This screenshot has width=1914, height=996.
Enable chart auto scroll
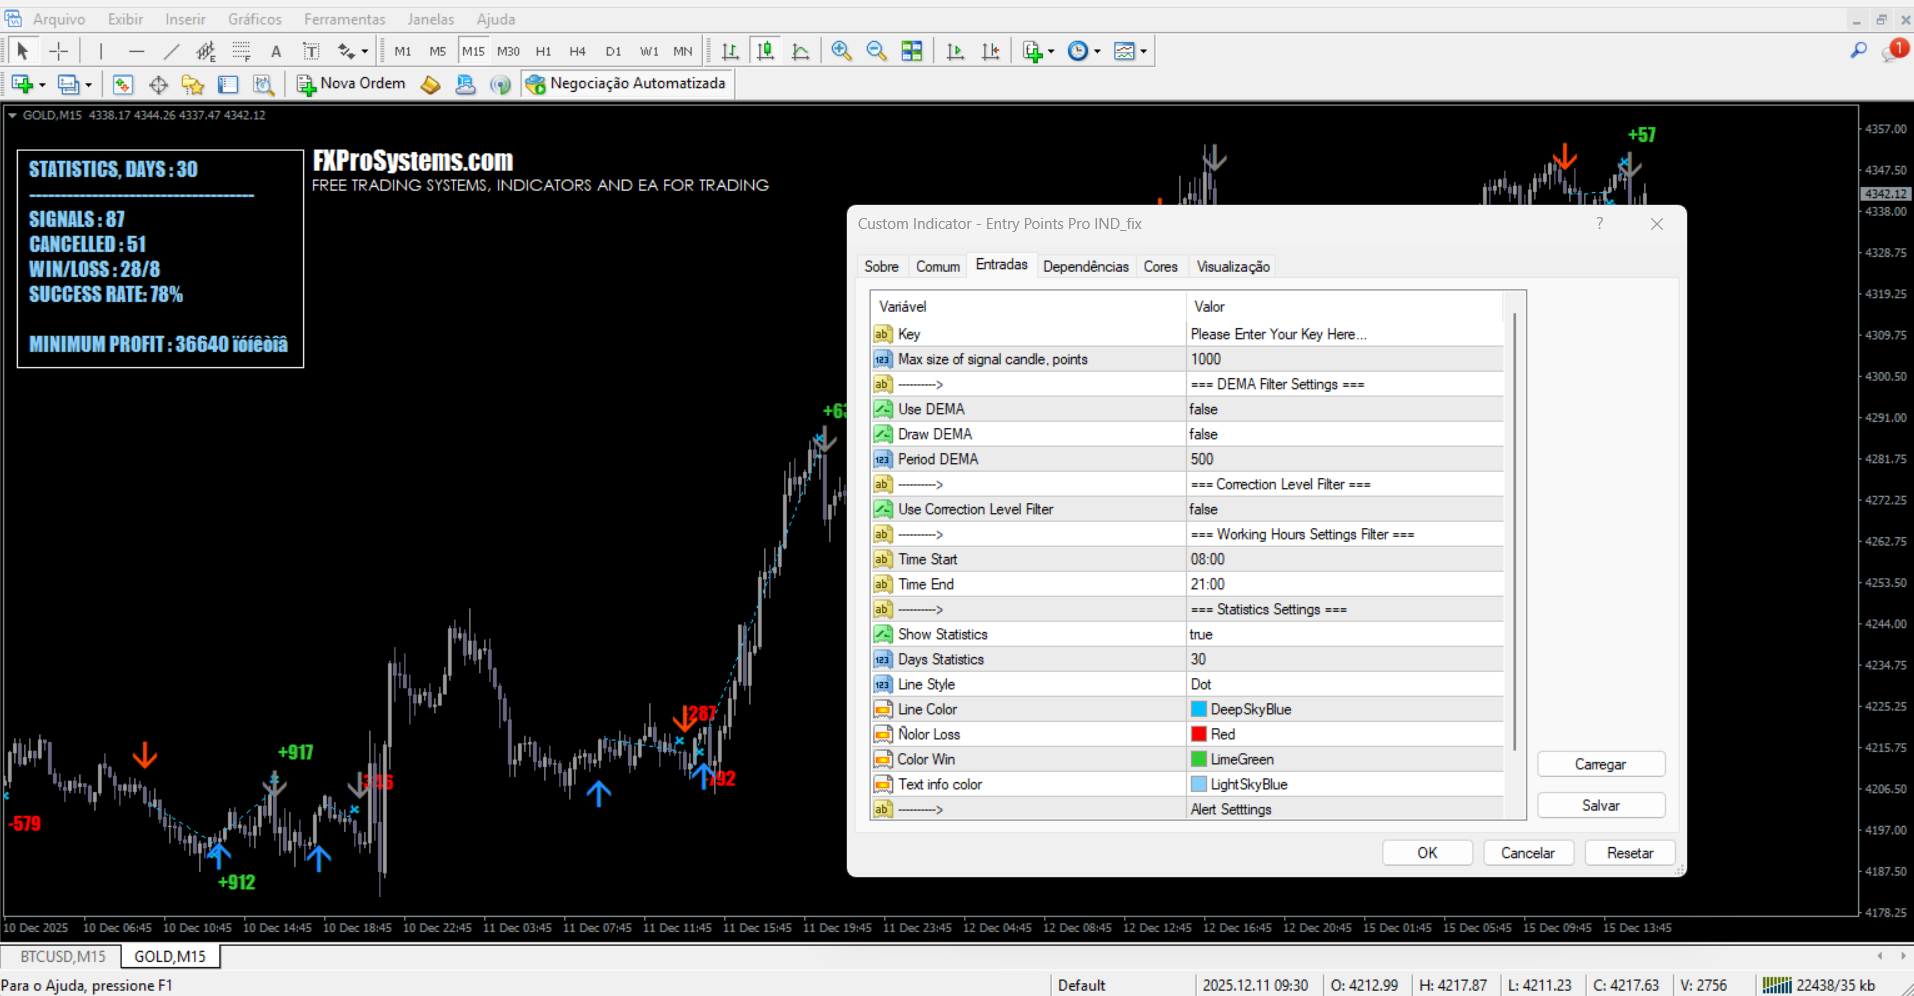pos(955,51)
